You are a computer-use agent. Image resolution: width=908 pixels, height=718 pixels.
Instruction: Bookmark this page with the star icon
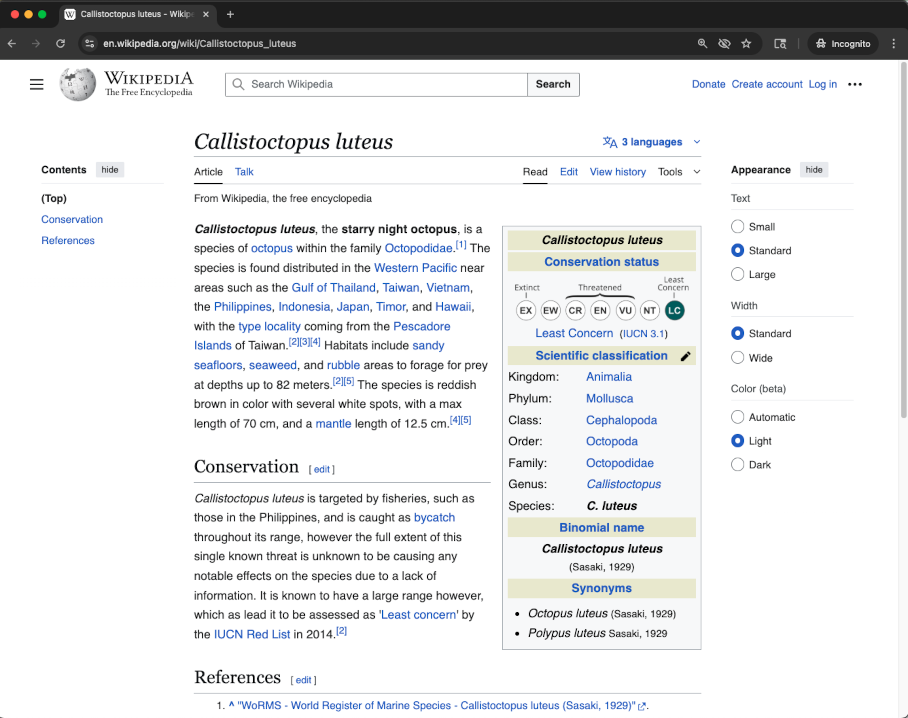tap(746, 44)
